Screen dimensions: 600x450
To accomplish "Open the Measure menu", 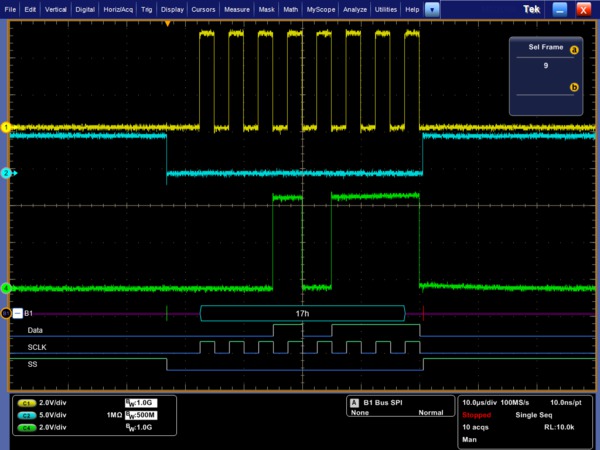I will [x=237, y=9].
